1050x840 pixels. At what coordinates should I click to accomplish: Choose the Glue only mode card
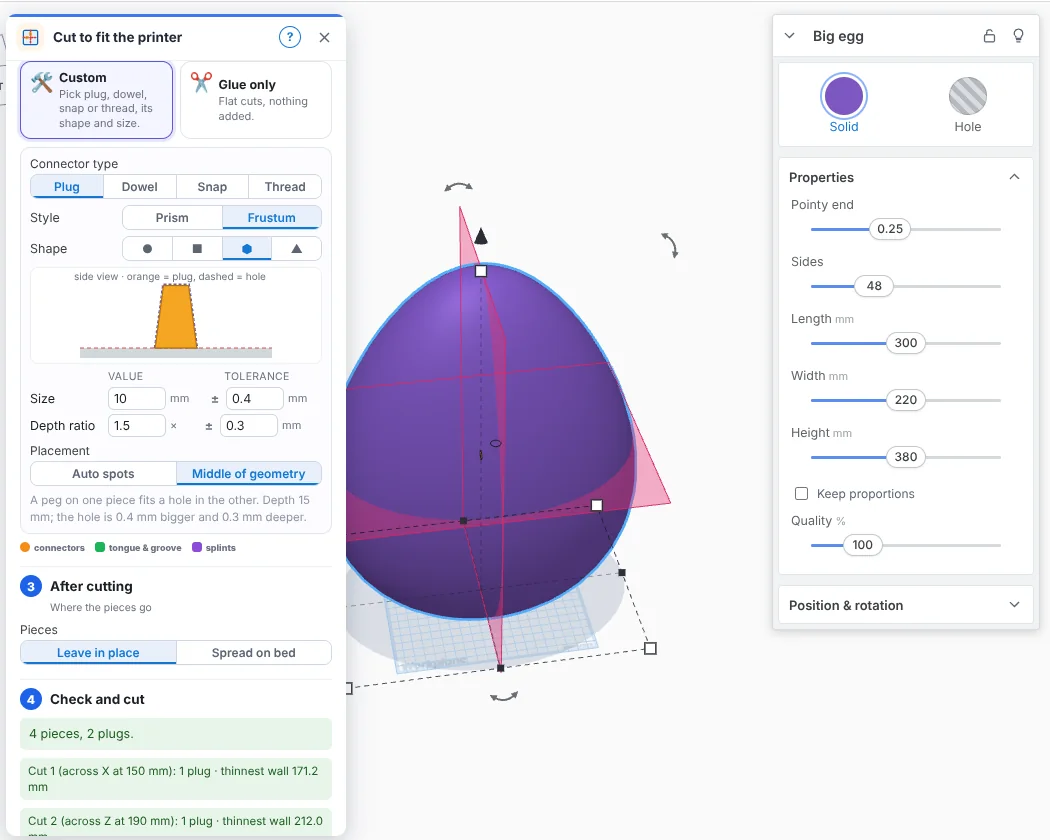[256, 100]
